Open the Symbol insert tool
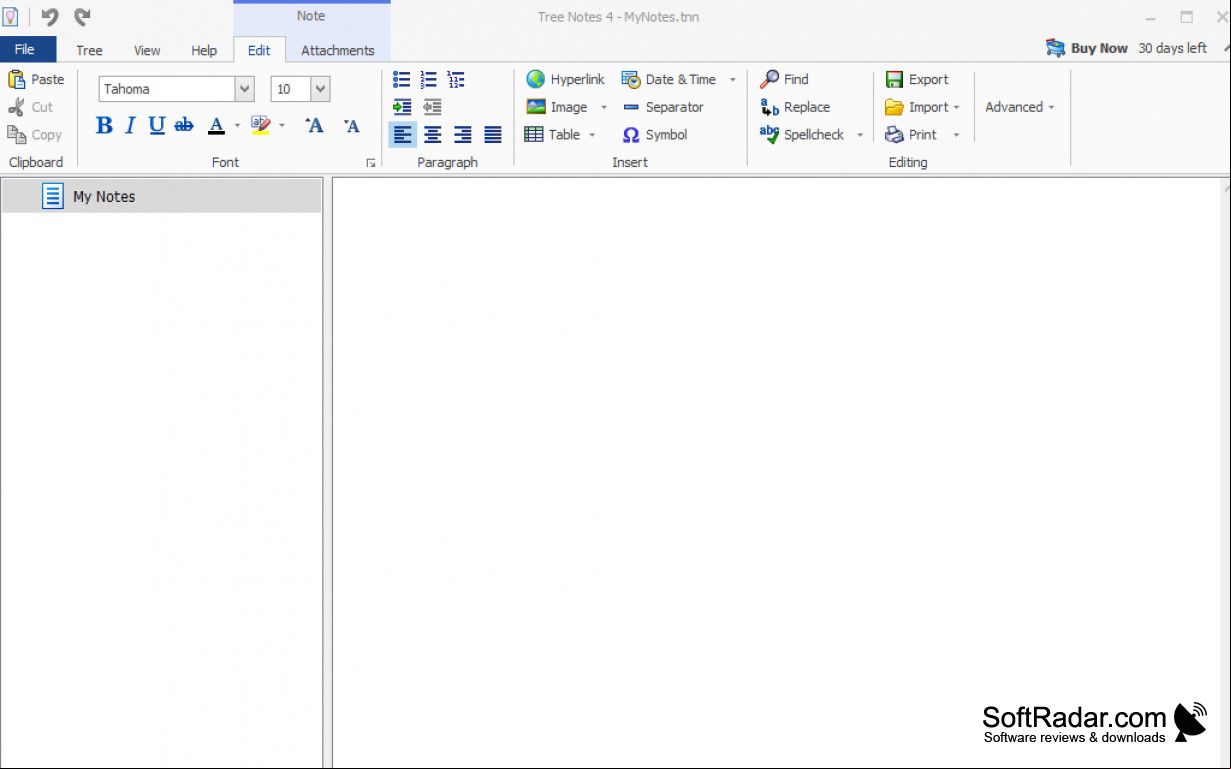The width and height of the screenshot is (1231, 769). (655, 135)
